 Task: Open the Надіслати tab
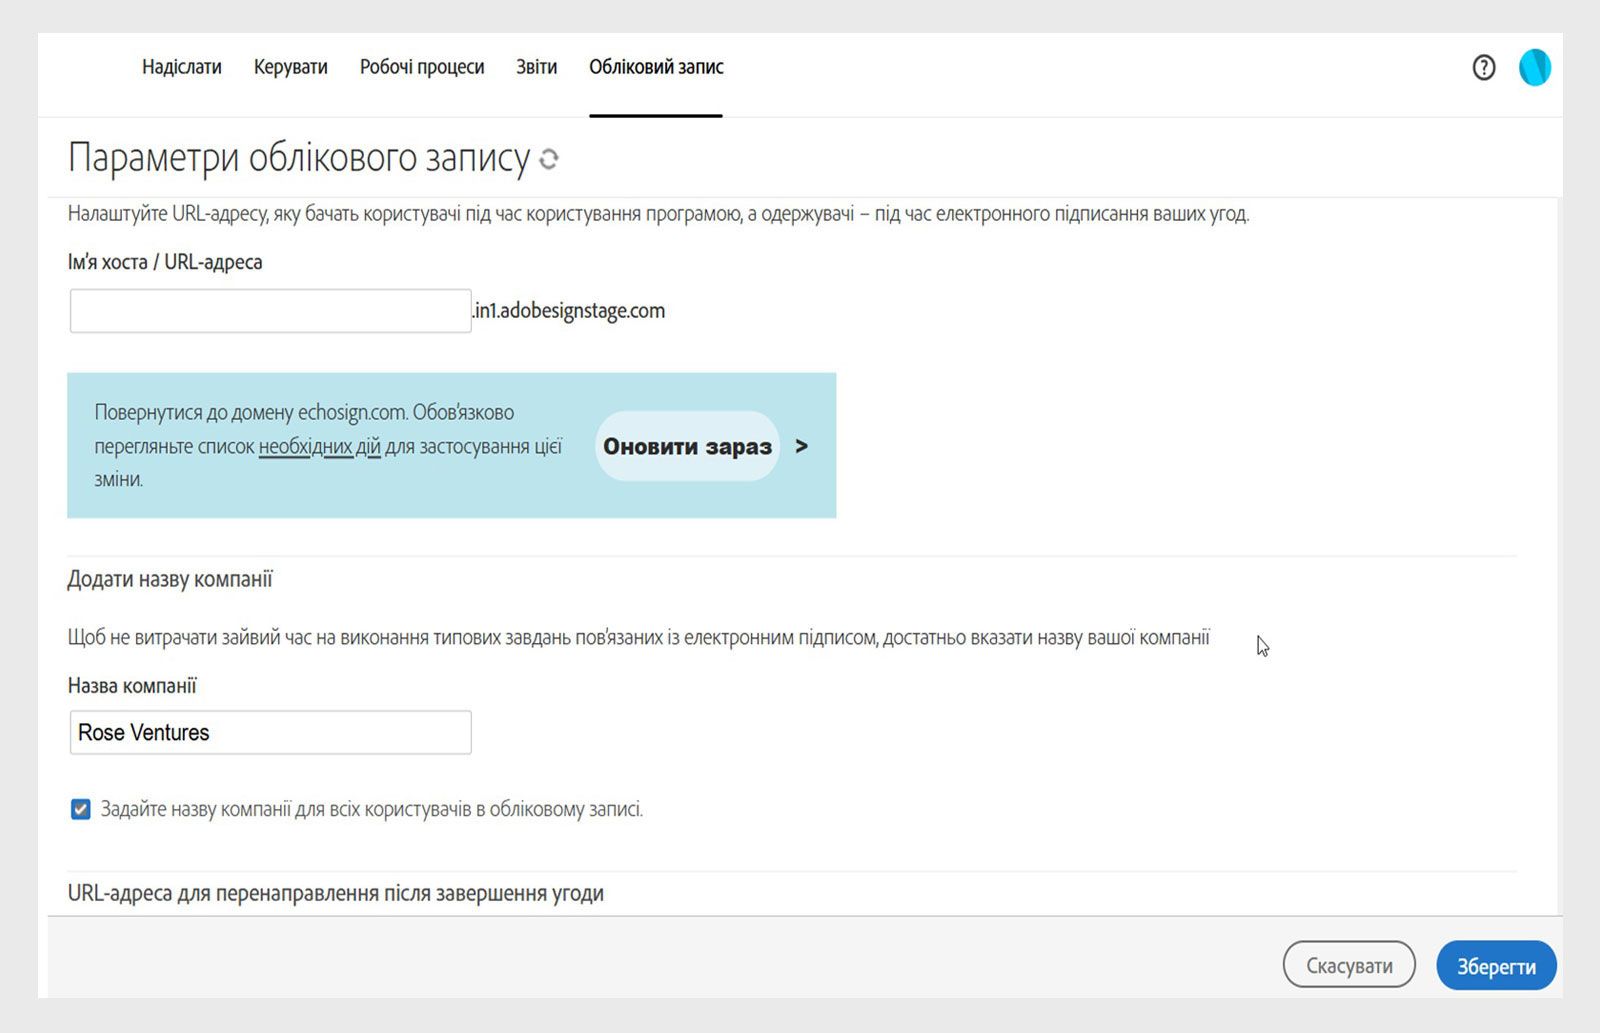tap(181, 67)
